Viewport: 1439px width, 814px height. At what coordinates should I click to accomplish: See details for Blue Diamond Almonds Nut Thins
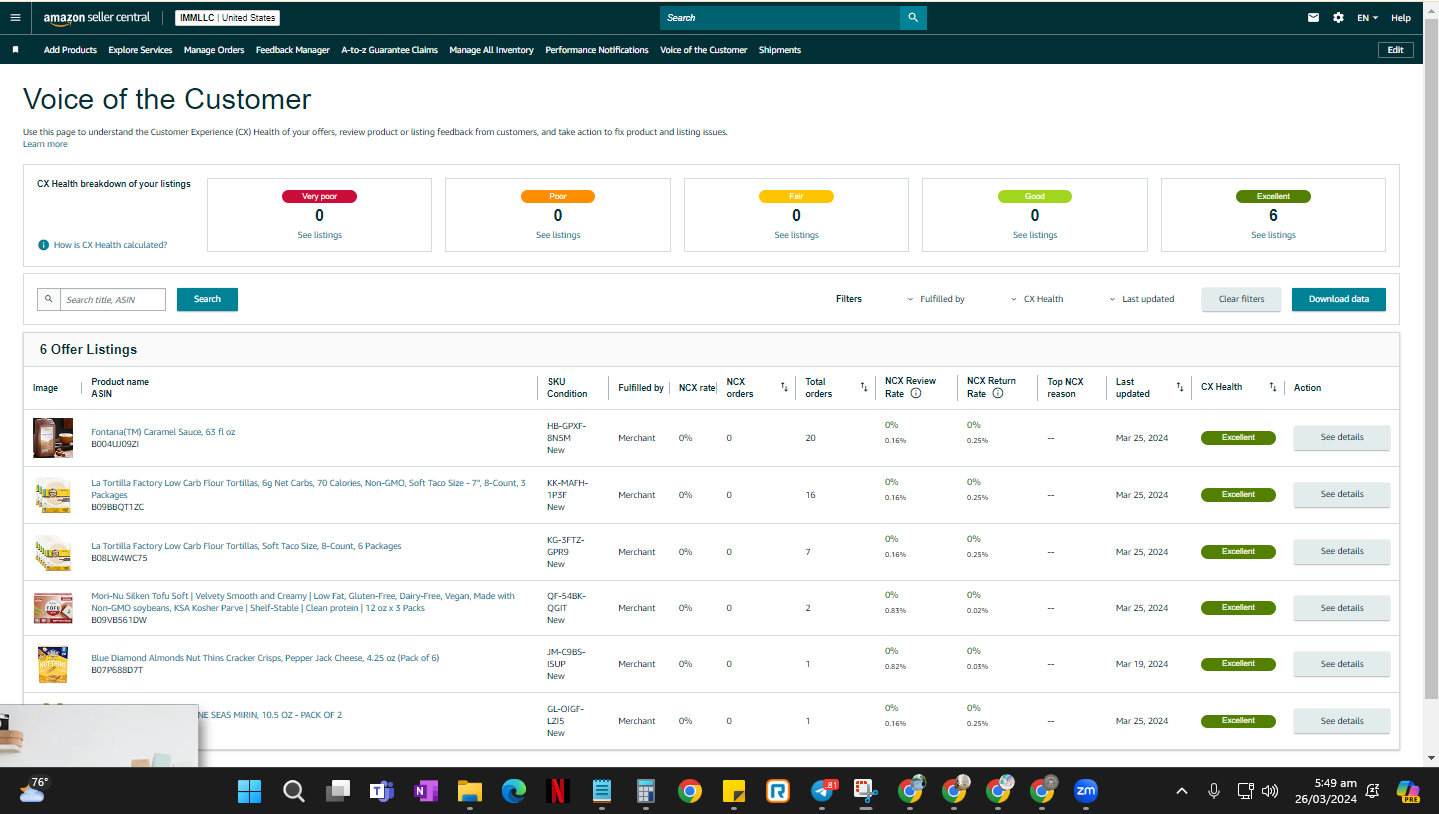click(1342, 664)
